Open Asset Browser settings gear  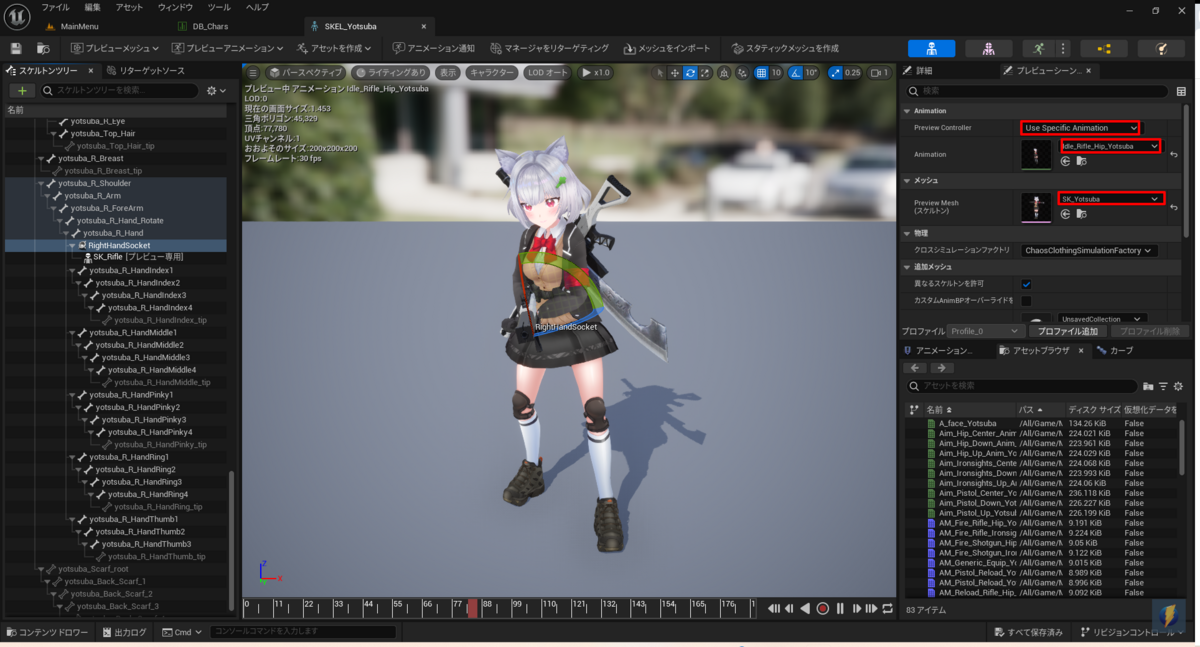click(1178, 386)
